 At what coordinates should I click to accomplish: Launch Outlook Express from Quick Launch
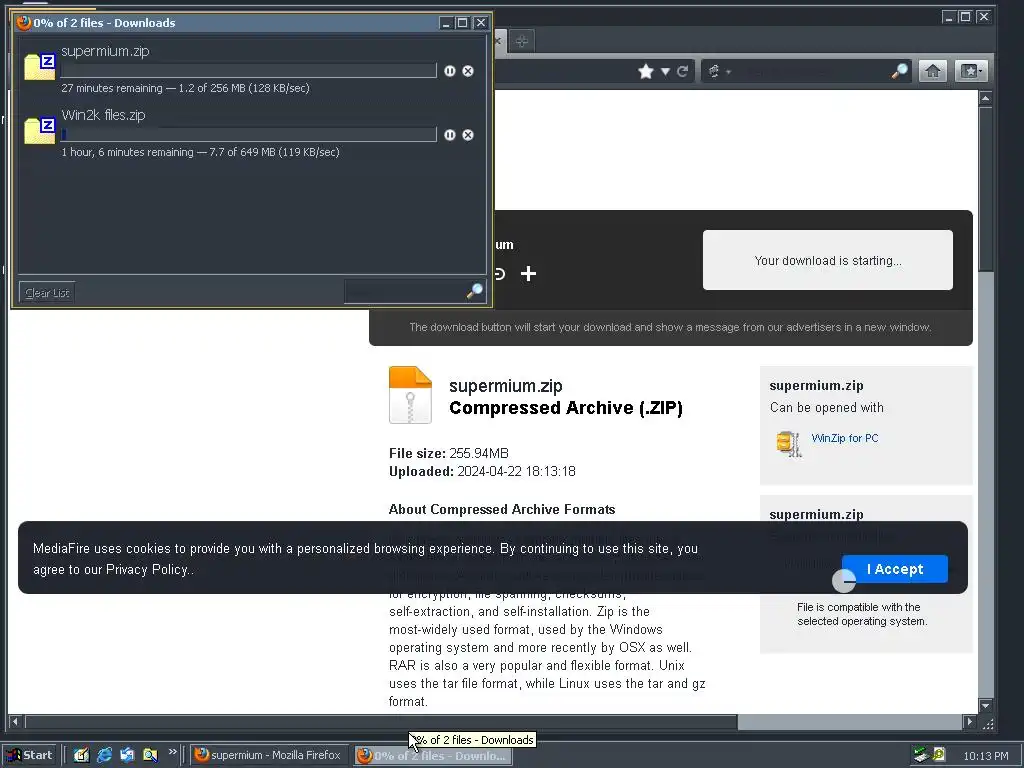127,755
